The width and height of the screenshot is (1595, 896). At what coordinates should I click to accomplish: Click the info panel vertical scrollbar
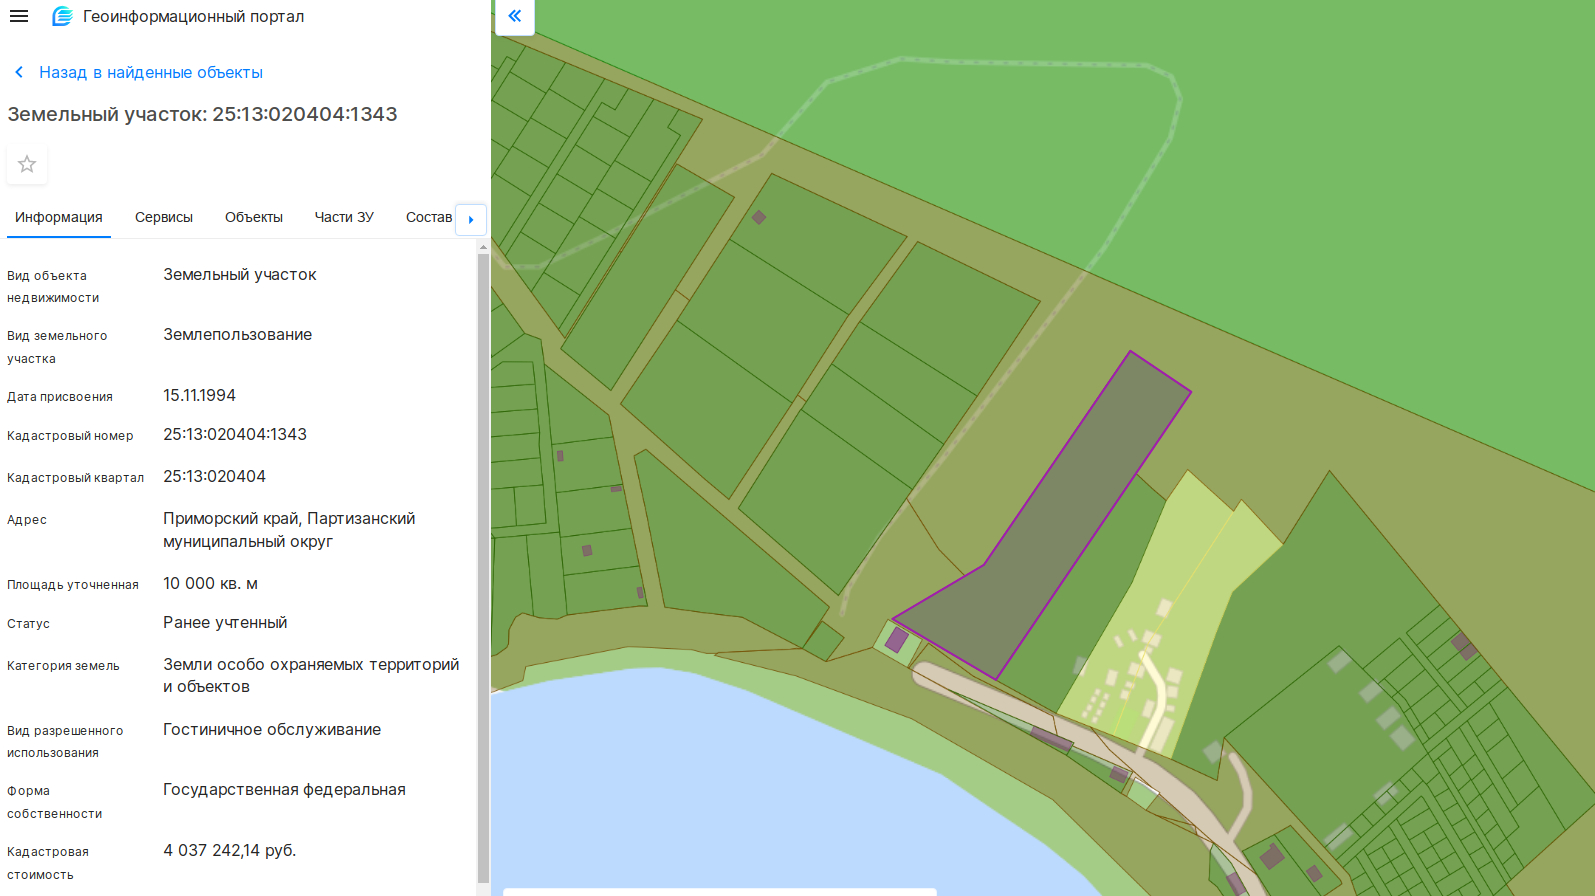483,560
